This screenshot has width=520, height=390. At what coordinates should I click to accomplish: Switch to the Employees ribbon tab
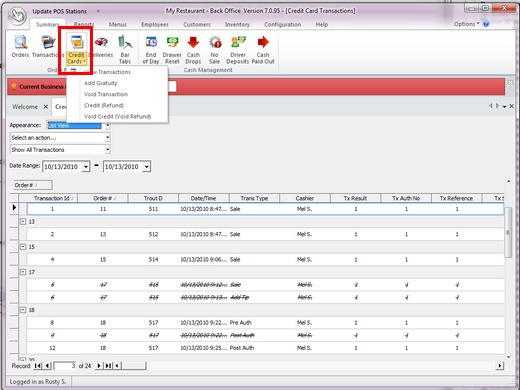[155, 24]
